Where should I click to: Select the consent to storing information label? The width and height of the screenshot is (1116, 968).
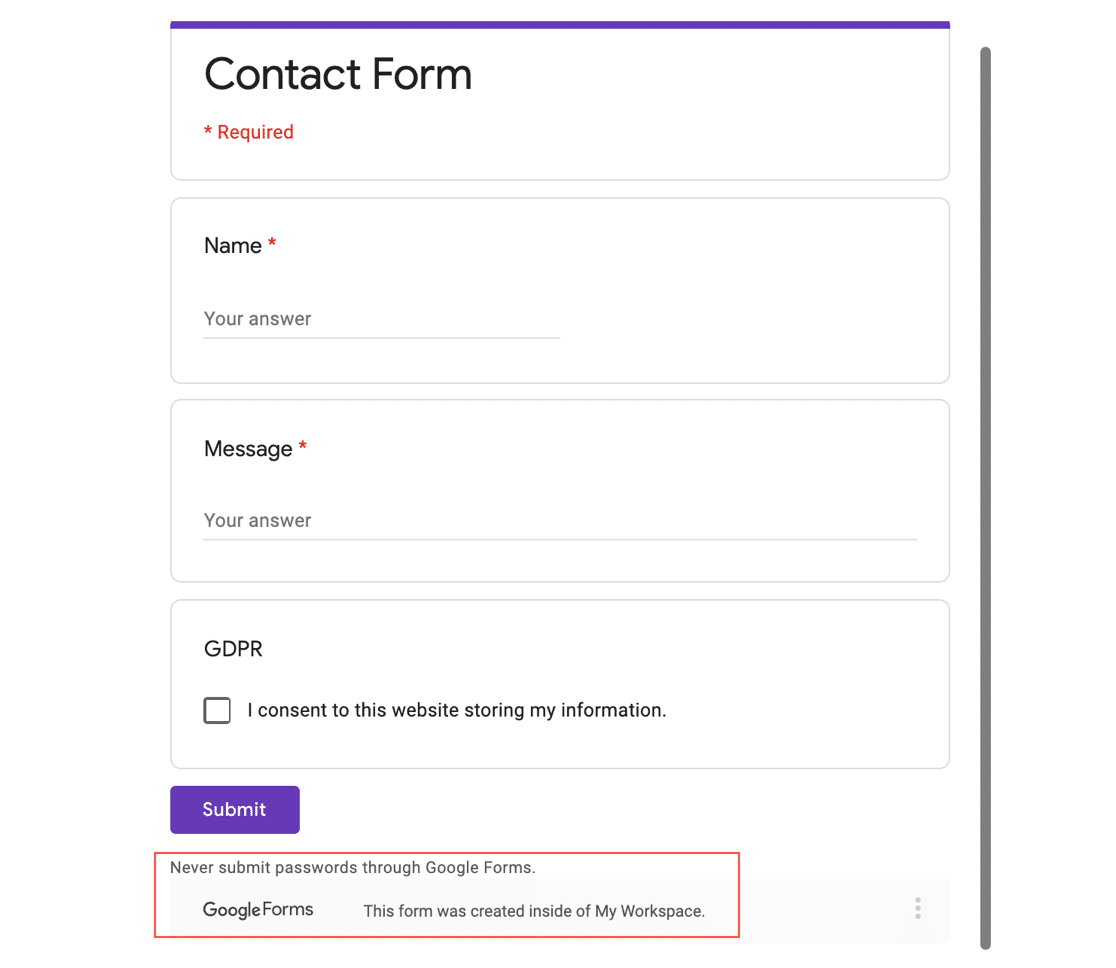(x=456, y=710)
